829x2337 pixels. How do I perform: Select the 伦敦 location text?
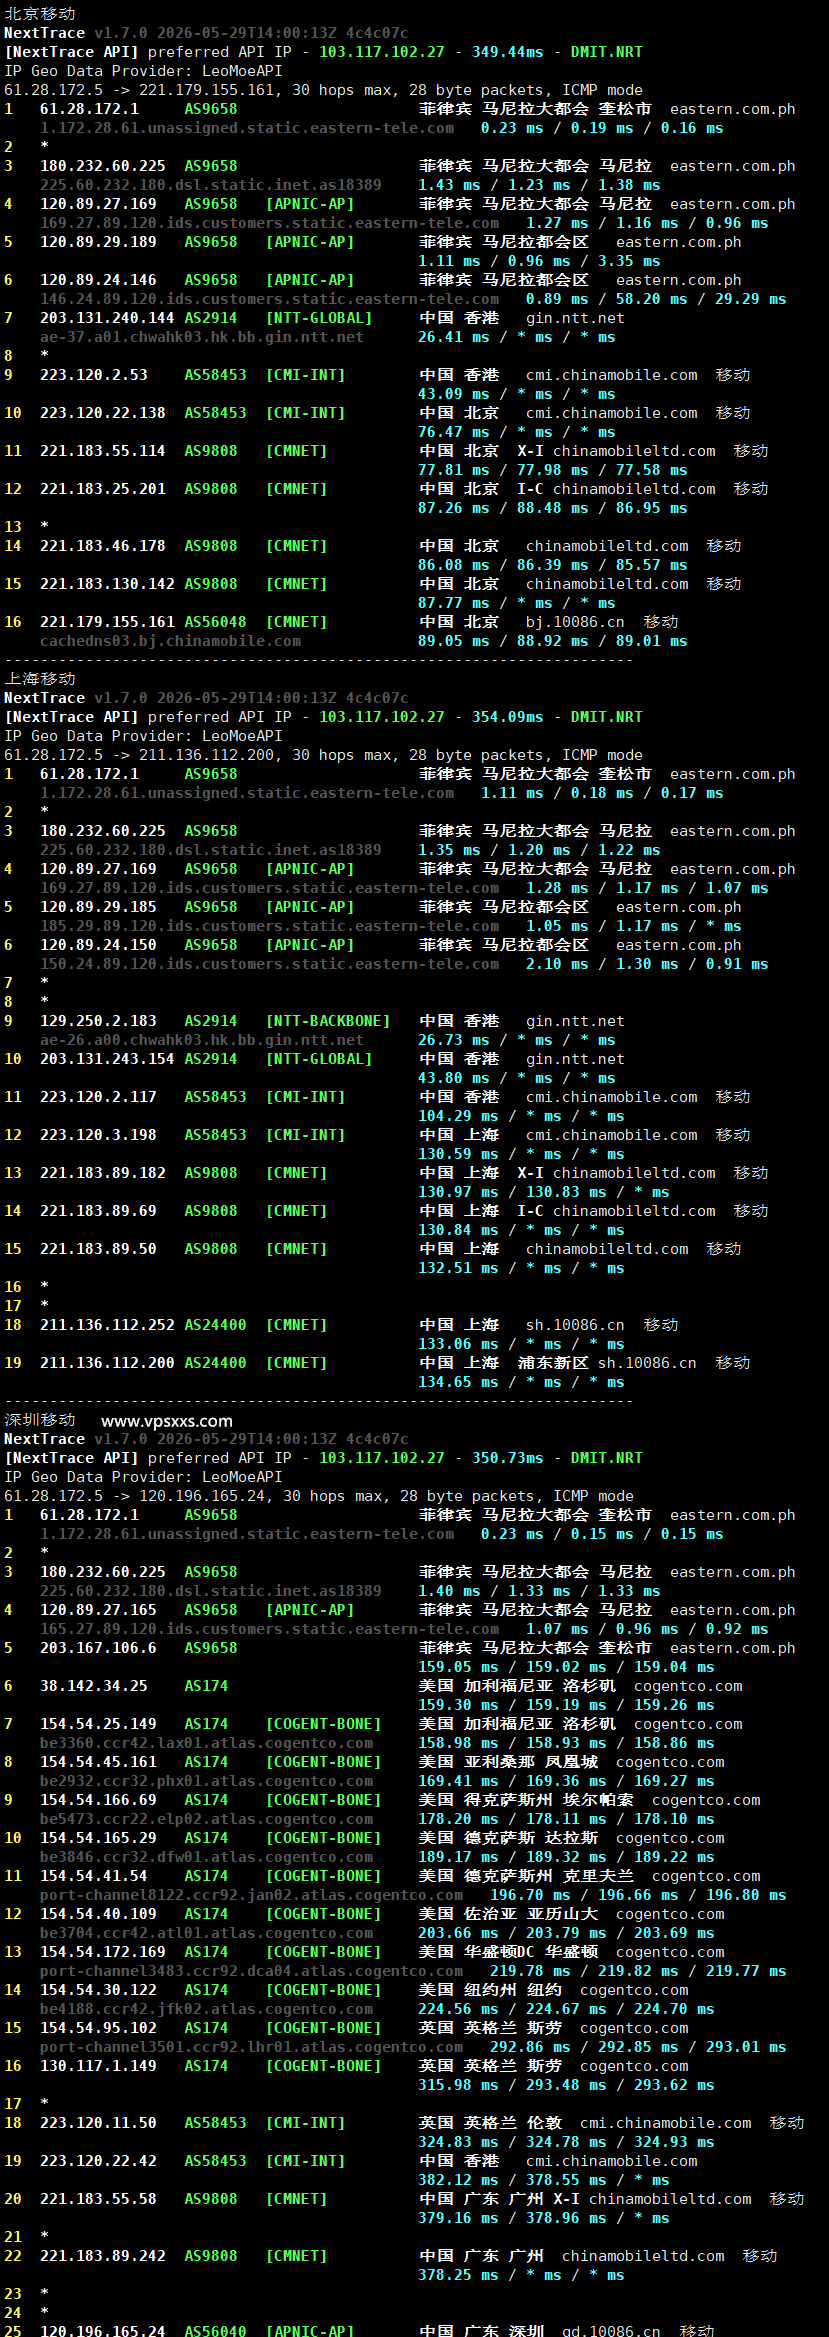tap(544, 2123)
